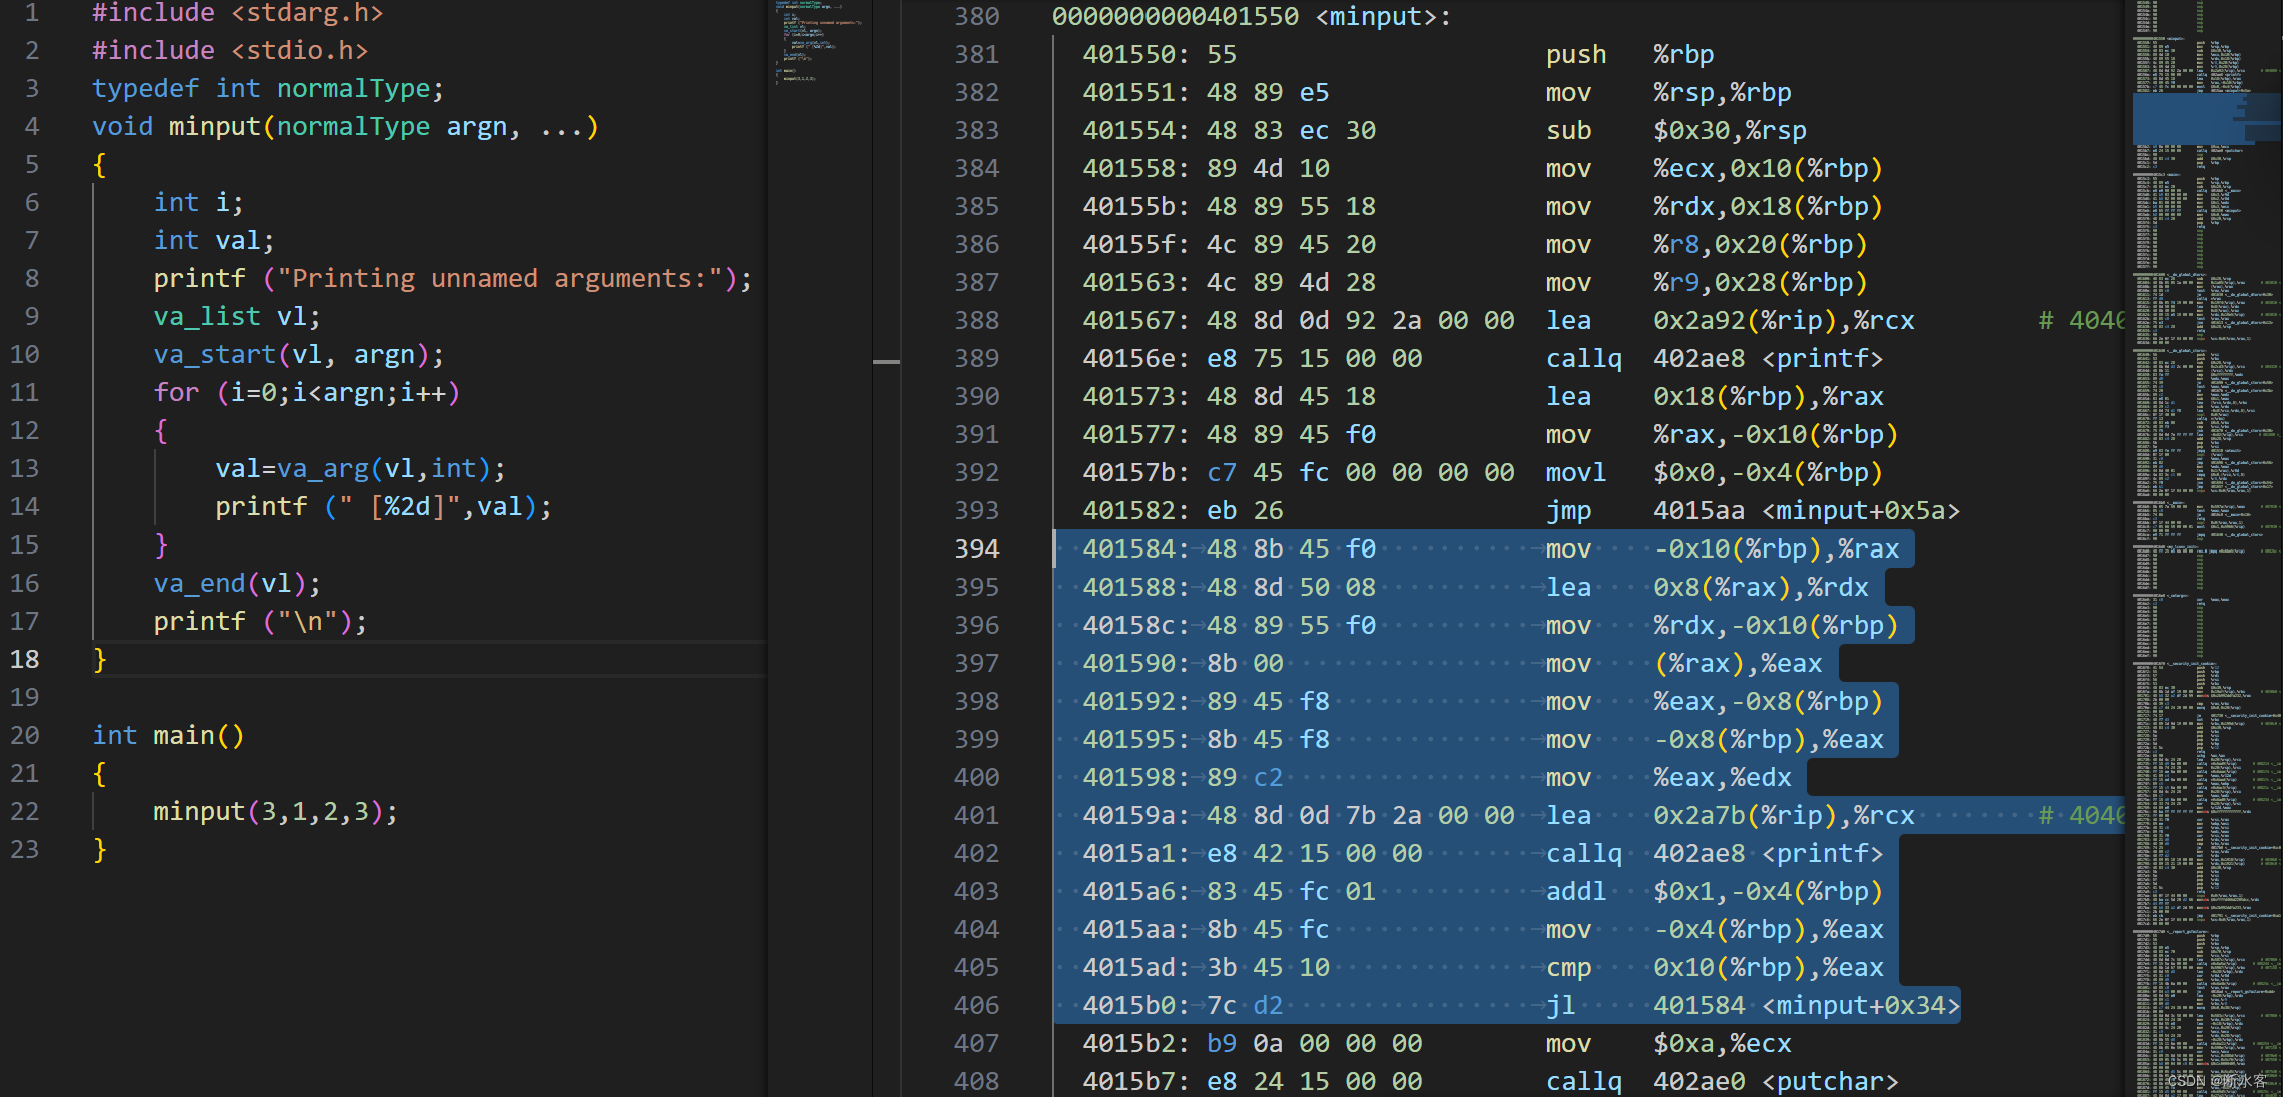Click the 'va_list vl;' line
2284x1098 pixels.
pos(237,316)
